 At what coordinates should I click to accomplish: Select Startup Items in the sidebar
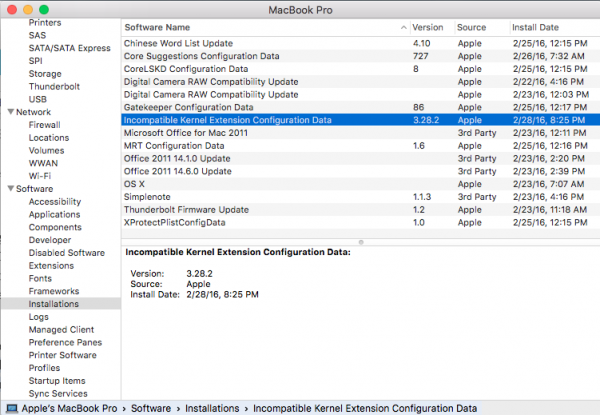(x=57, y=380)
